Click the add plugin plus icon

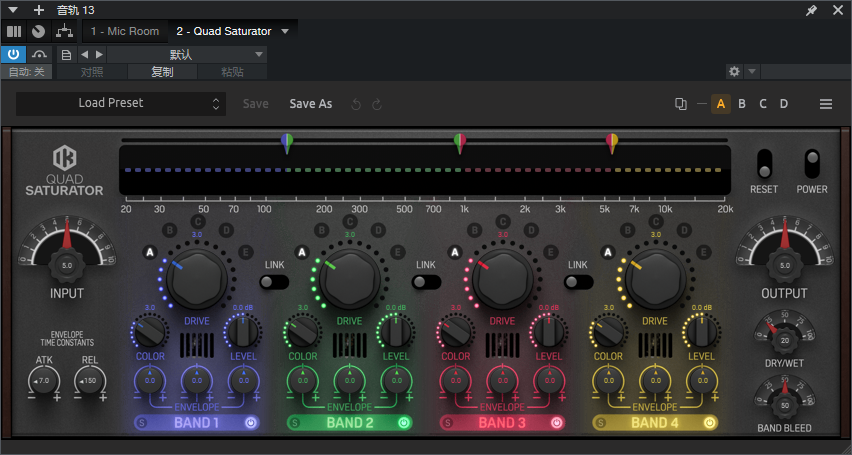click(39, 10)
